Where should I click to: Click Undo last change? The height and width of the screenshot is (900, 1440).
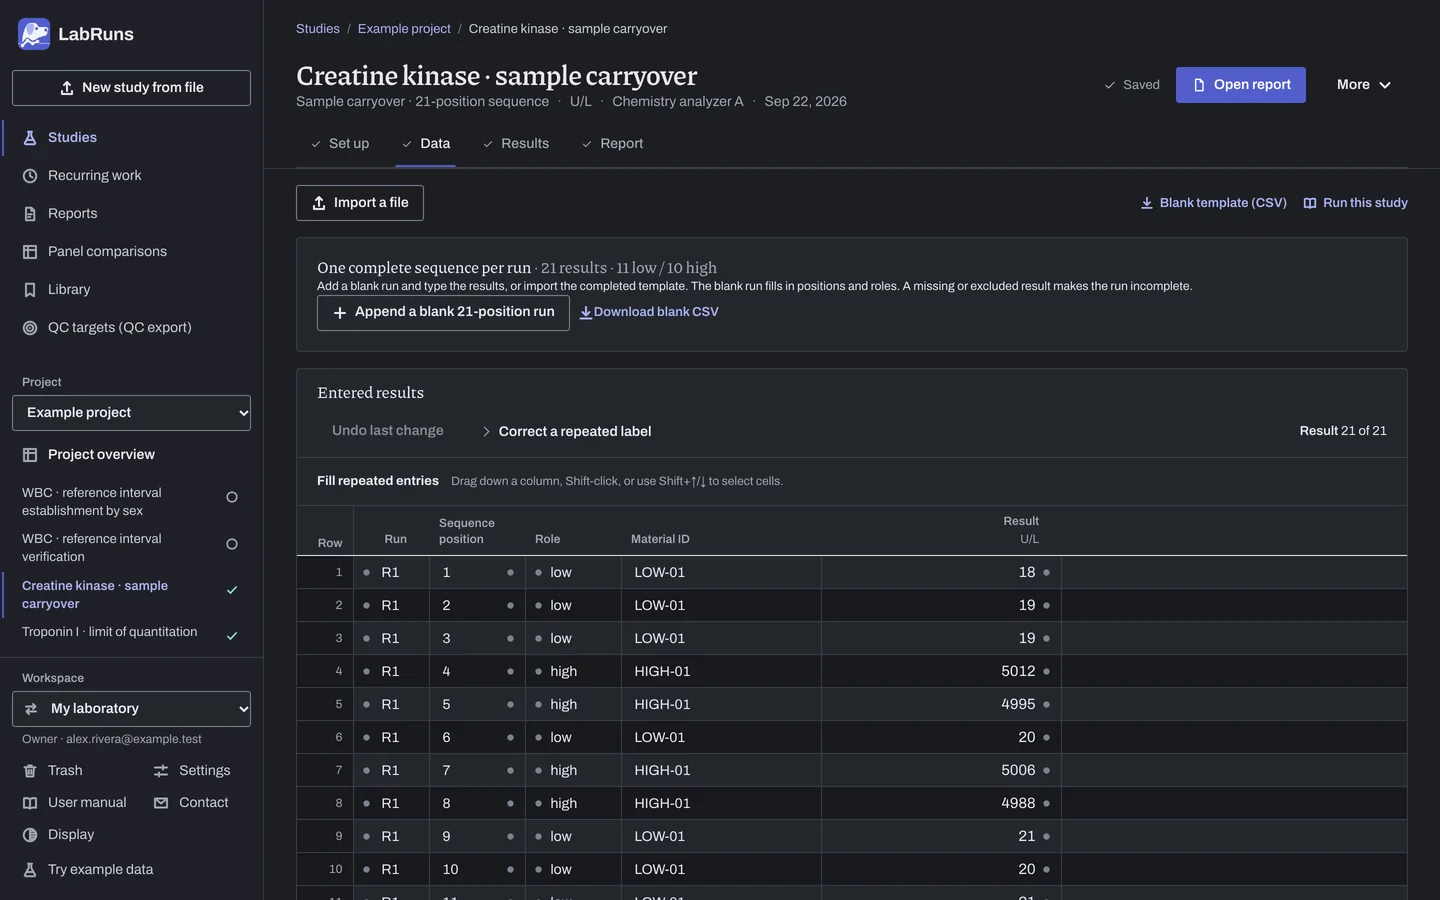click(x=388, y=431)
